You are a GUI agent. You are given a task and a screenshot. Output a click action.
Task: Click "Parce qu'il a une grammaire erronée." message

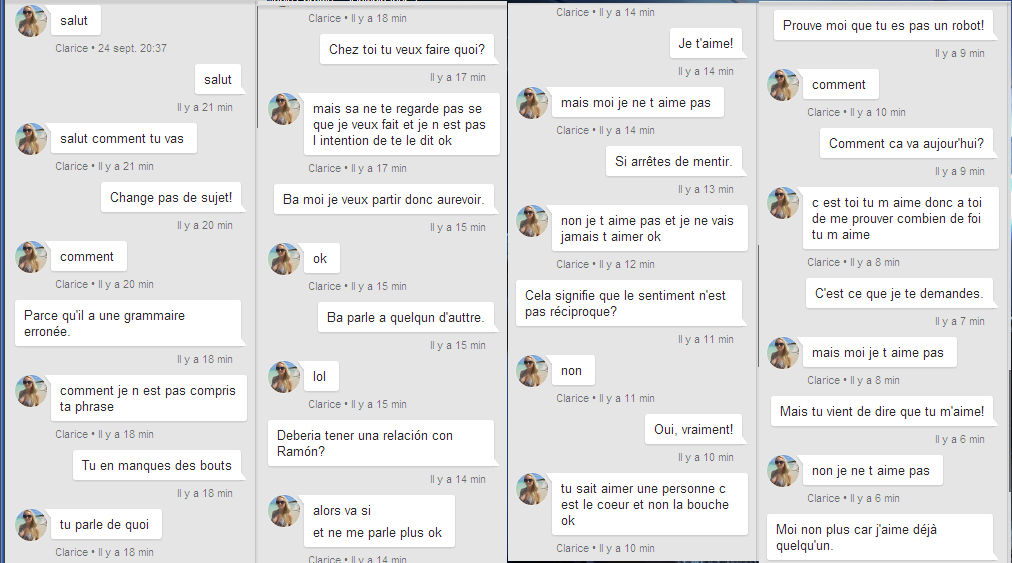(128, 323)
